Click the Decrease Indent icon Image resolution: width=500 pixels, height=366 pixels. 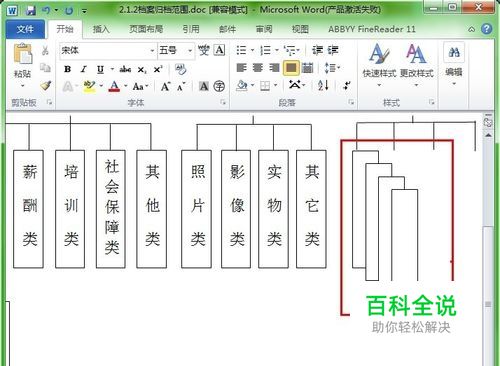[x=317, y=50]
